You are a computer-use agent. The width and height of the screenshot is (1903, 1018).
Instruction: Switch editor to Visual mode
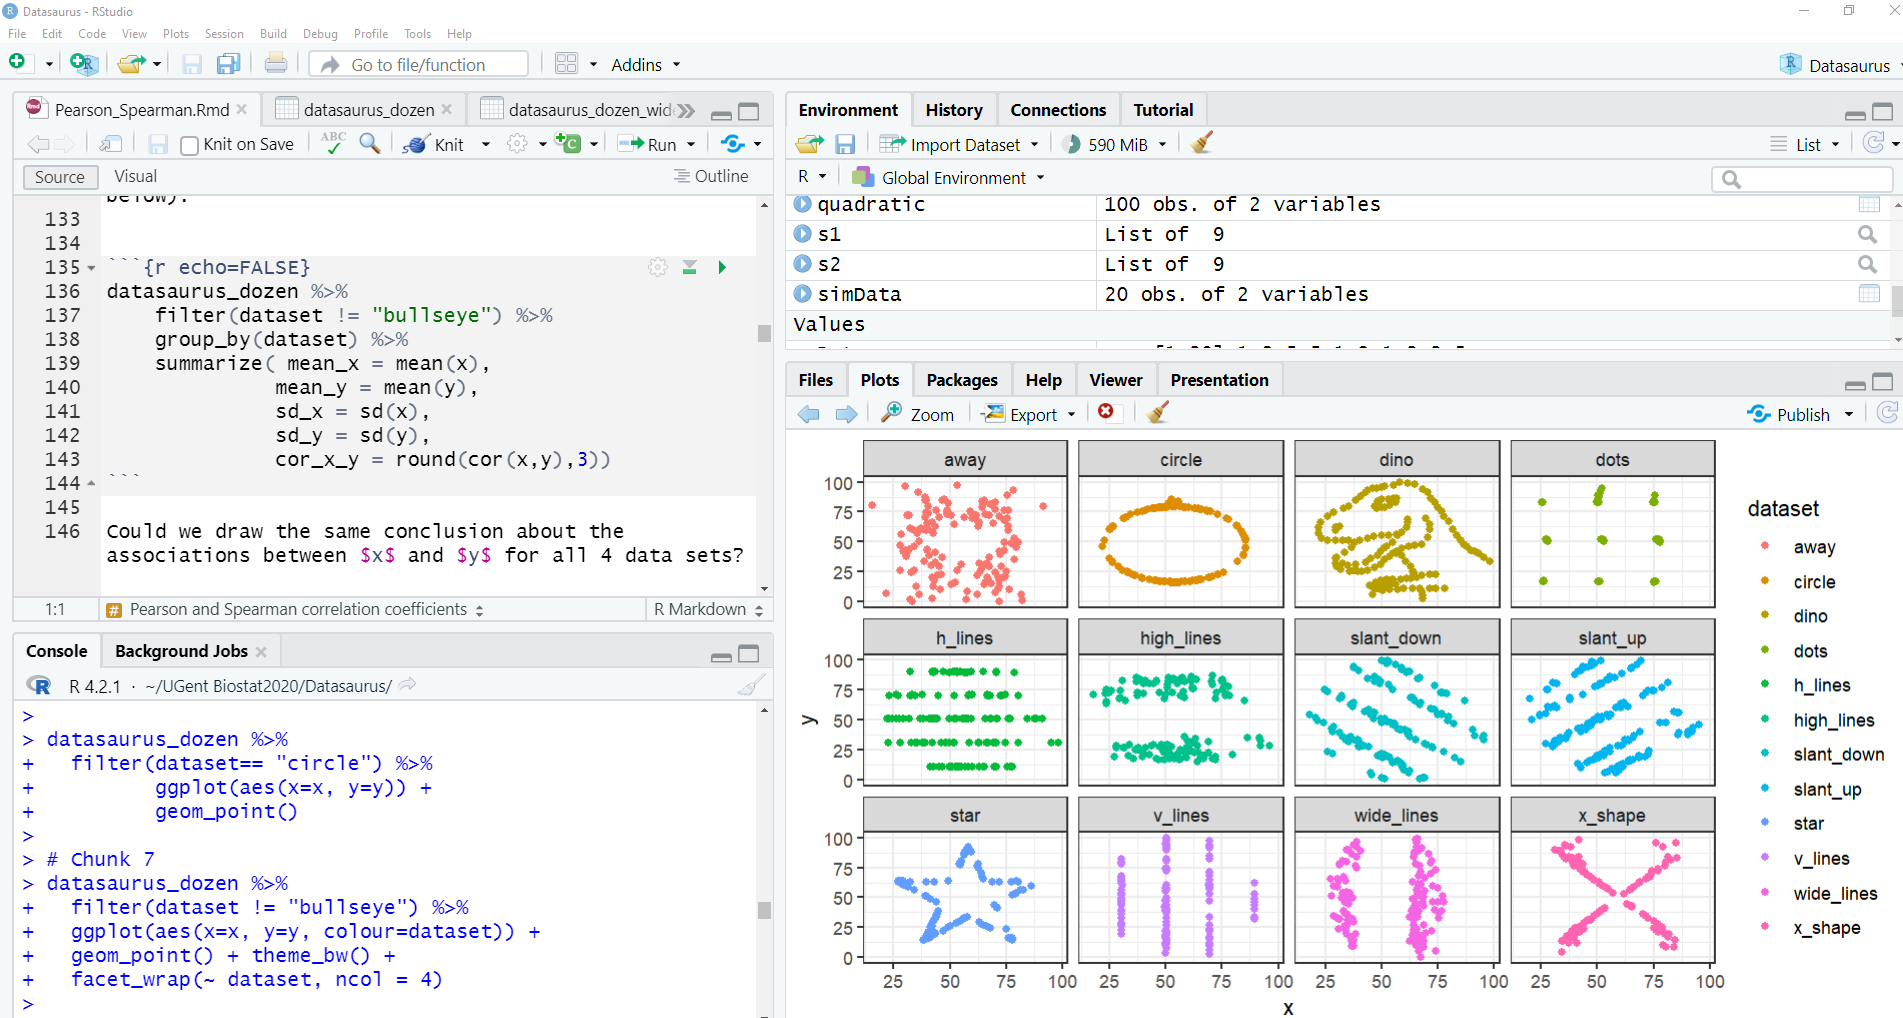(x=135, y=177)
